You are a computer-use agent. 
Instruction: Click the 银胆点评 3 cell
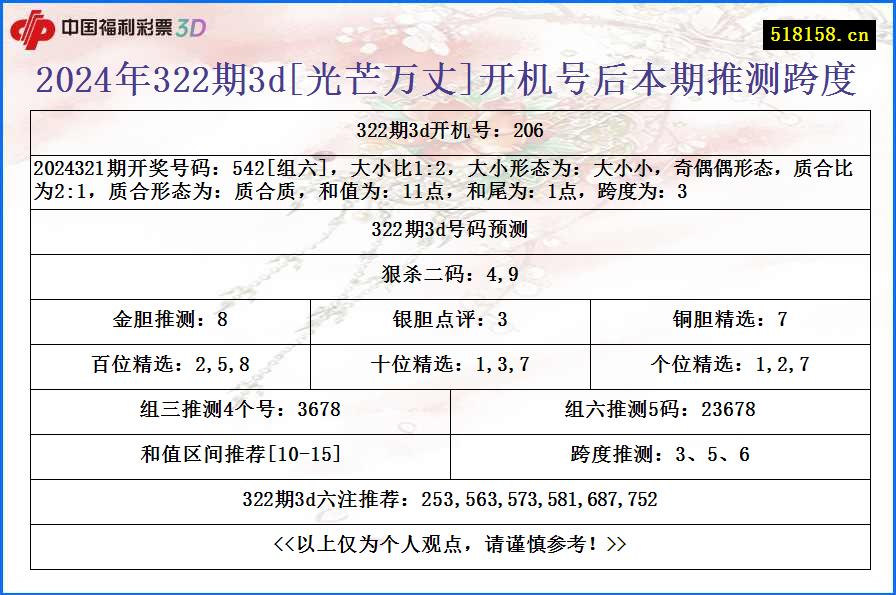[x=448, y=321]
